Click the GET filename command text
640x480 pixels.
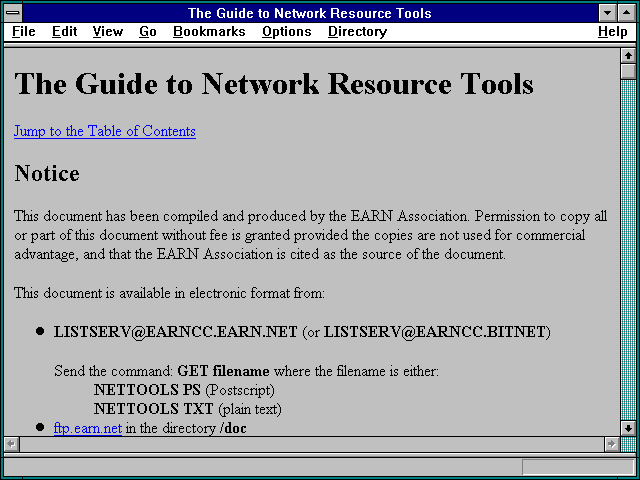[x=223, y=371]
